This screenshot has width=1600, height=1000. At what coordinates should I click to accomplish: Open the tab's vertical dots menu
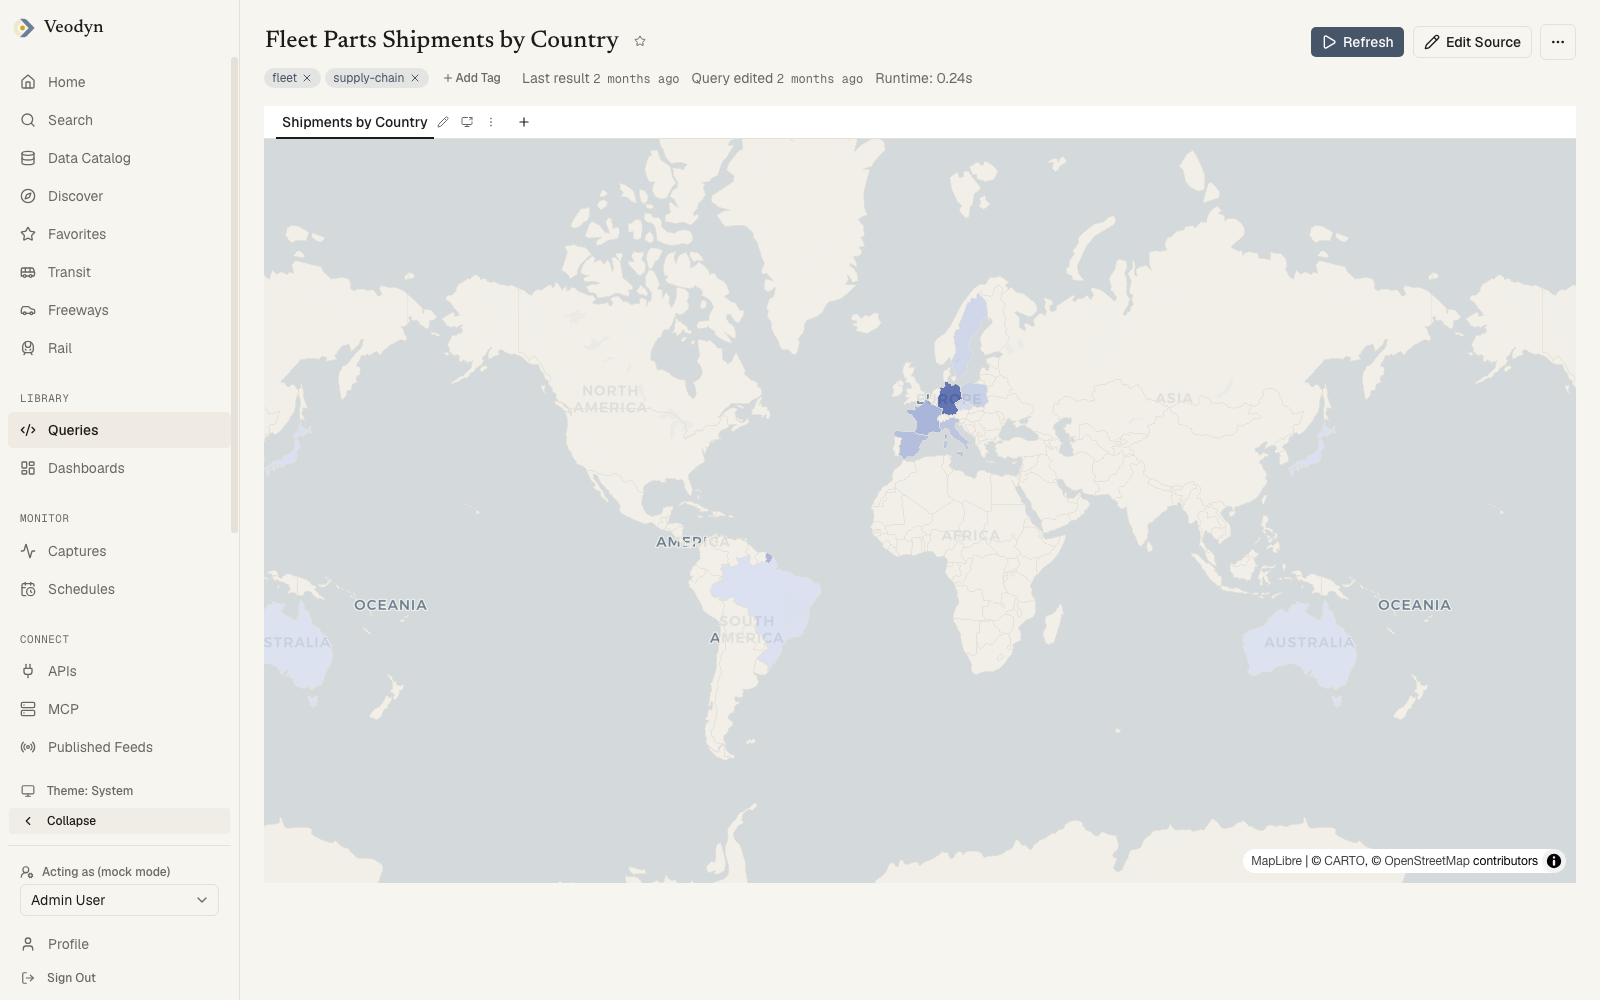point(491,122)
